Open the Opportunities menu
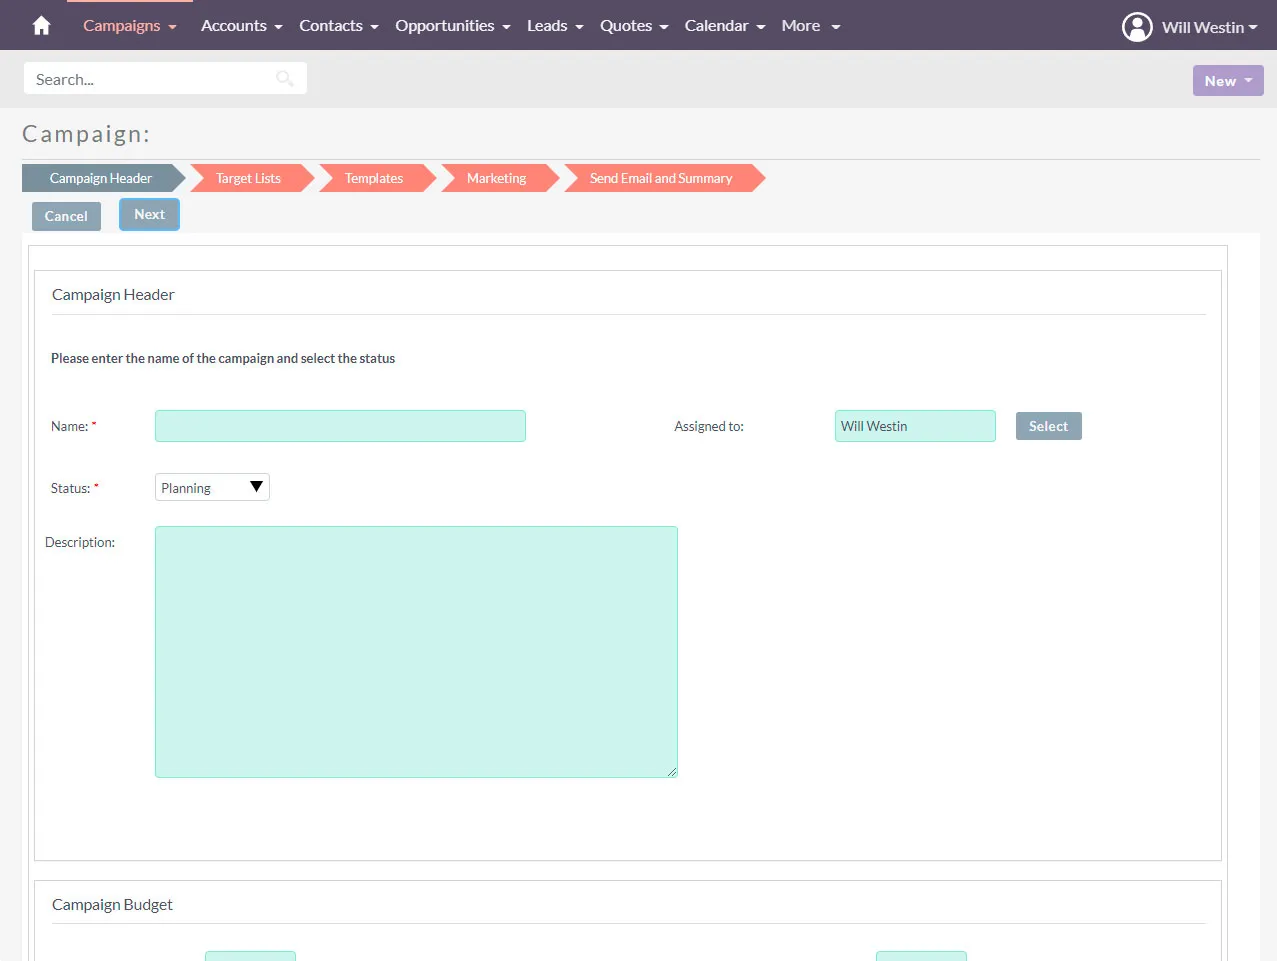This screenshot has height=961, width=1277. pyautogui.click(x=453, y=26)
